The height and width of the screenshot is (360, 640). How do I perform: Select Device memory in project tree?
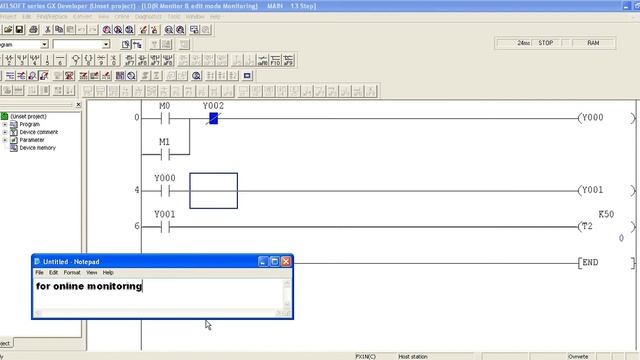pyautogui.click(x=38, y=148)
